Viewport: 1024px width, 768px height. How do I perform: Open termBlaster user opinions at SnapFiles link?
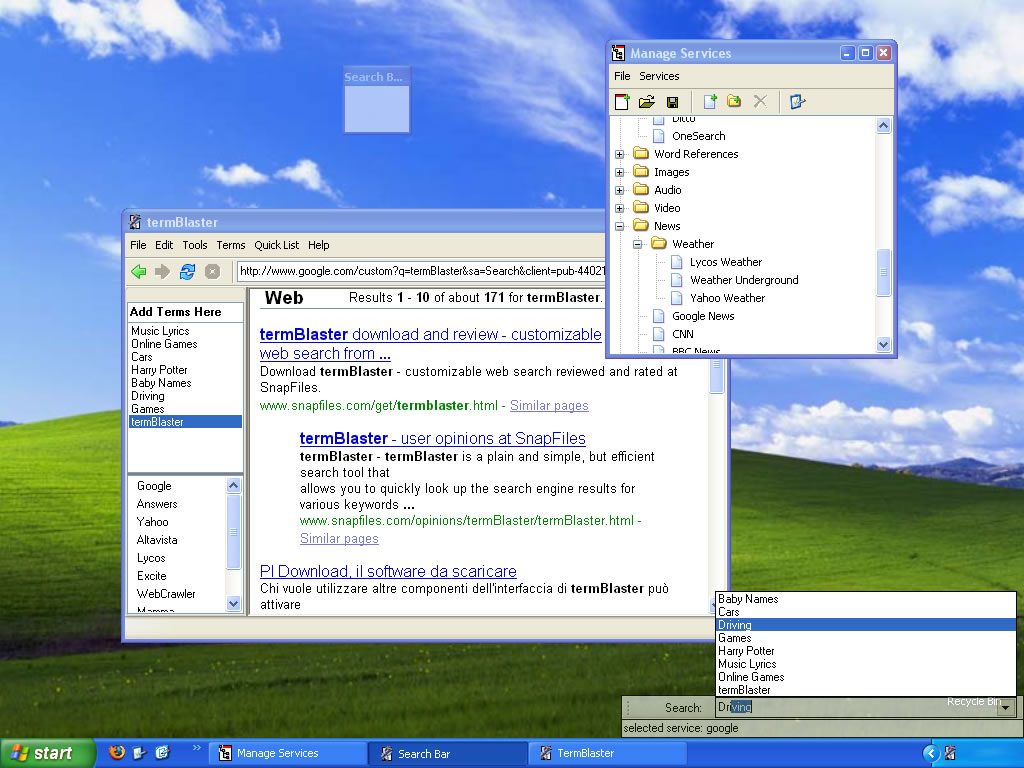point(443,438)
